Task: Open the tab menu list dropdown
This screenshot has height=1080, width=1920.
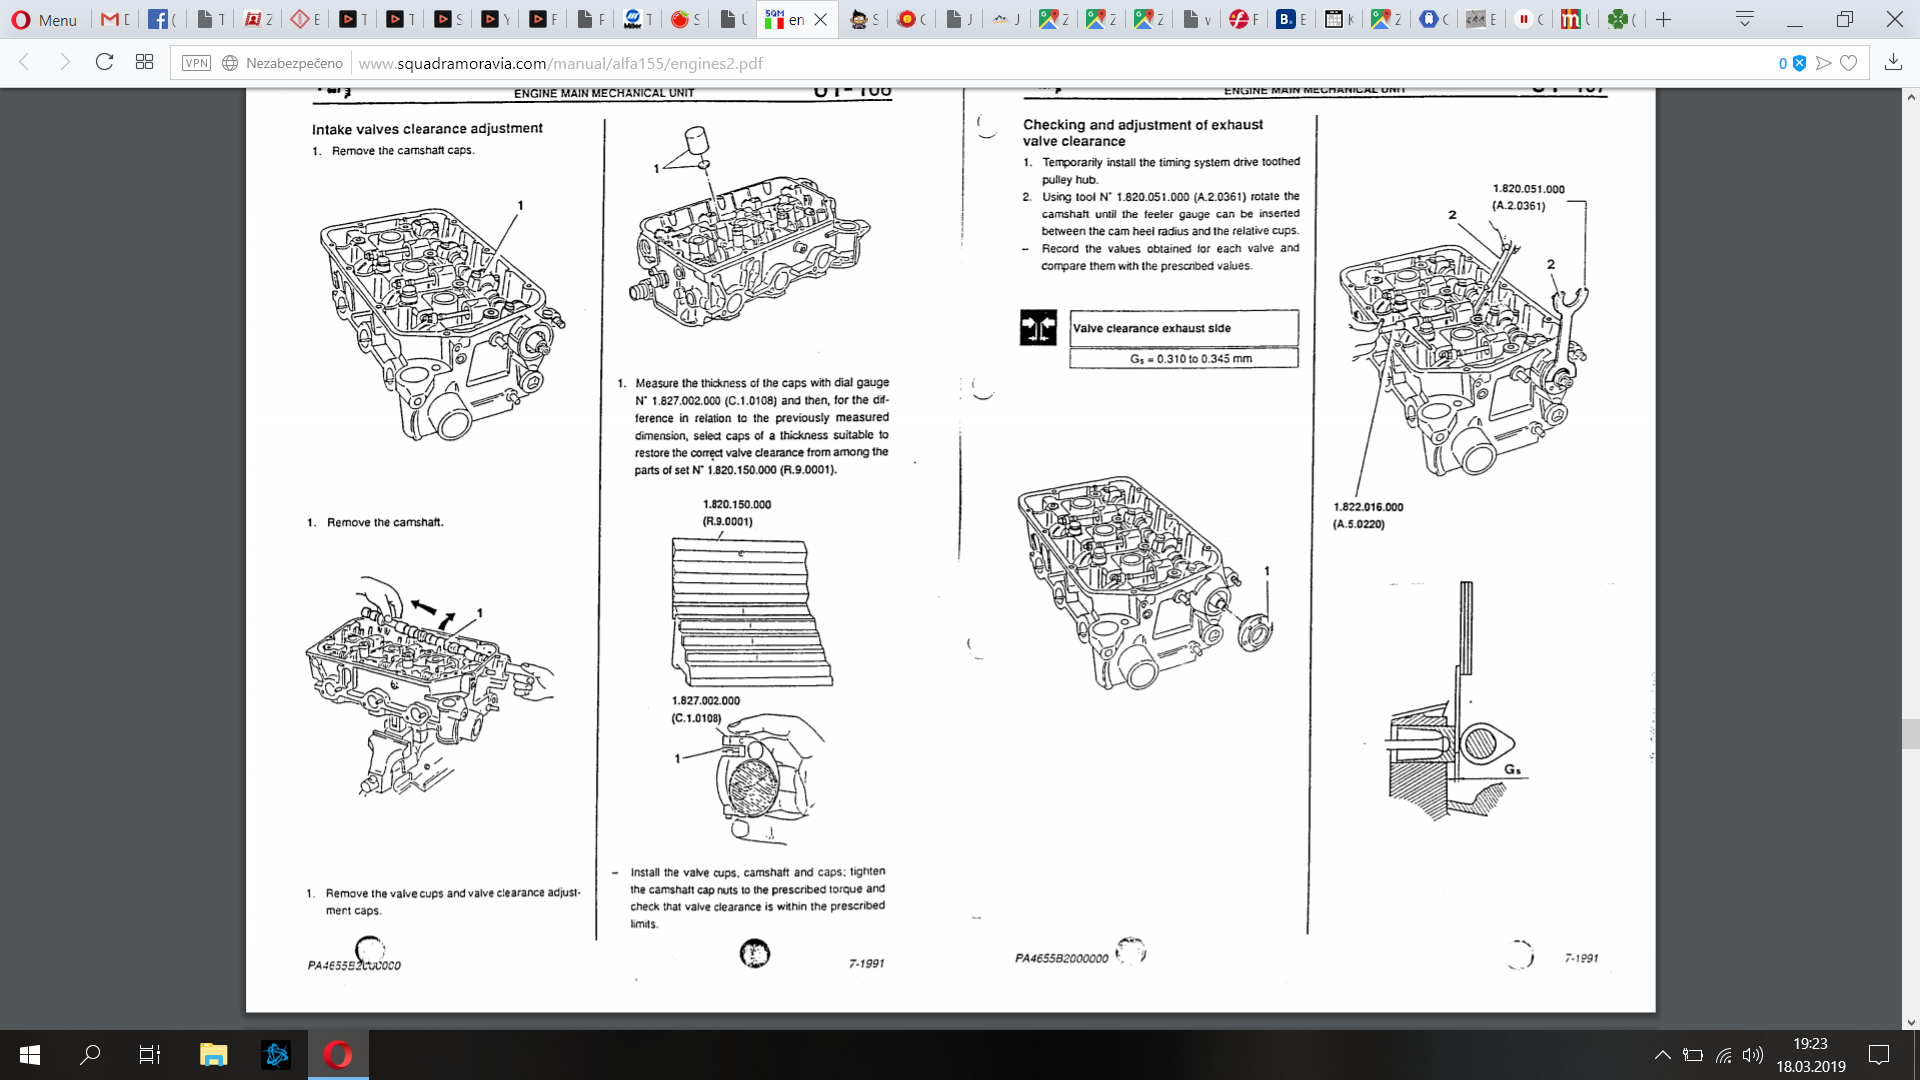Action: [1745, 19]
